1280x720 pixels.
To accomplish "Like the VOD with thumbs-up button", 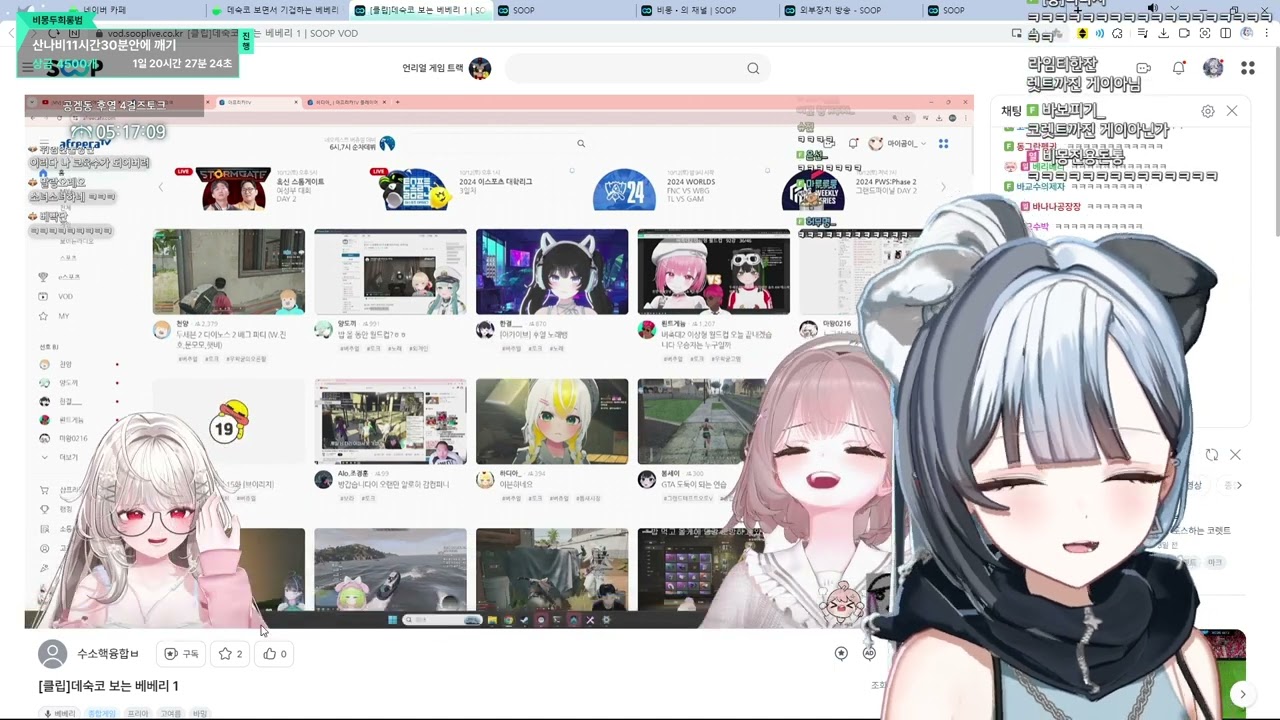I will [x=275, y=654].
